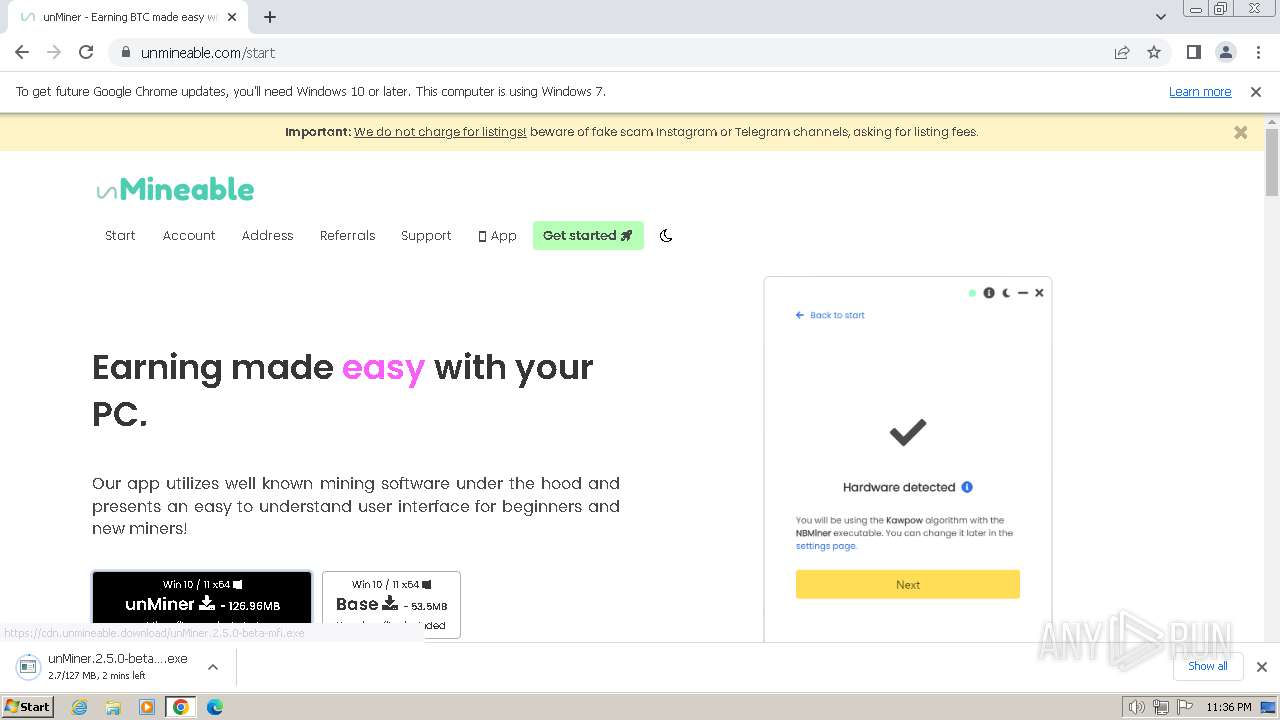Screen dimensions: 1280x720
Task: Open Chrome side panel
Action: tap(1193, 52)
